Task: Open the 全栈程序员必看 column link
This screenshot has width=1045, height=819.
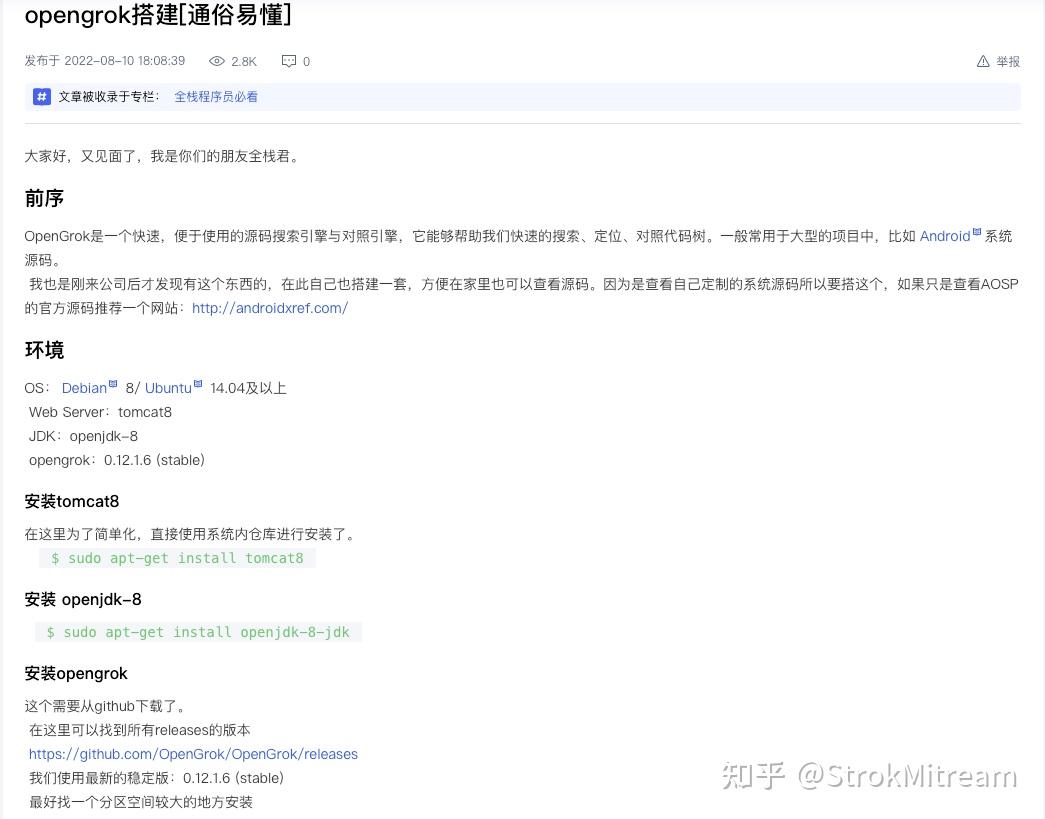Action: [216, 96]
